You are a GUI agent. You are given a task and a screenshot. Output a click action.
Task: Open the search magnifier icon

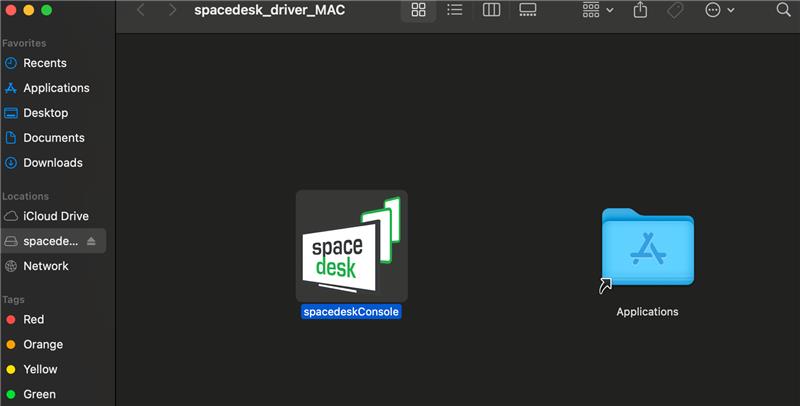click(783, 9)
